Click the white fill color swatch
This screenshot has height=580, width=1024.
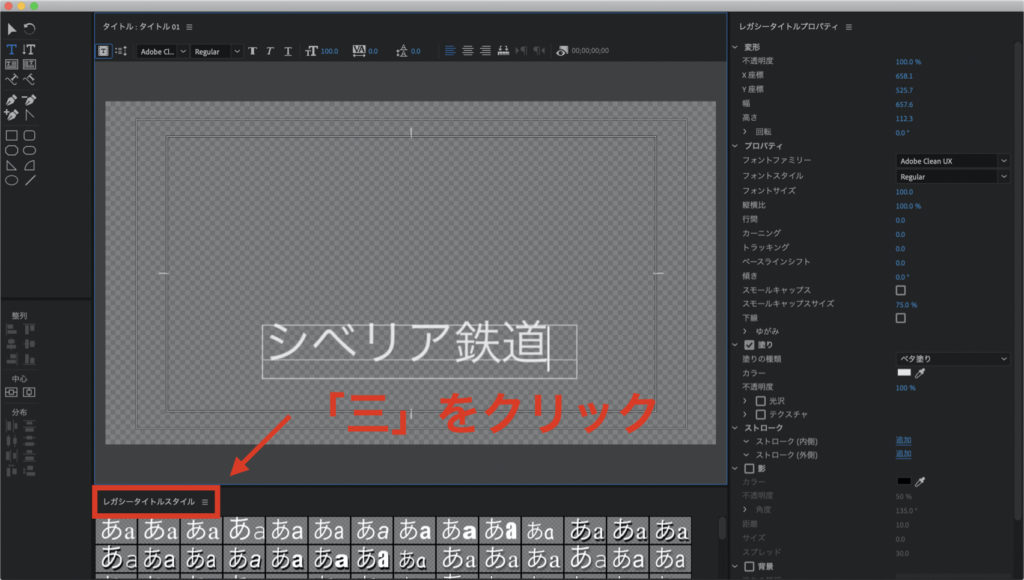[904, 373]
